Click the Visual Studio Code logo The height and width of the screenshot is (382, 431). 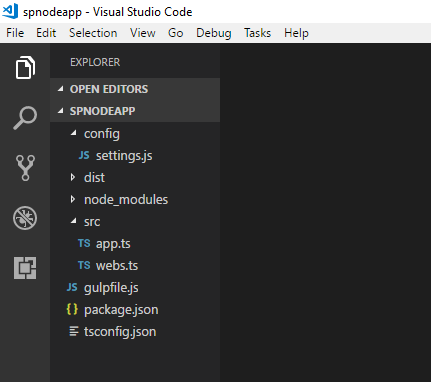10,11
